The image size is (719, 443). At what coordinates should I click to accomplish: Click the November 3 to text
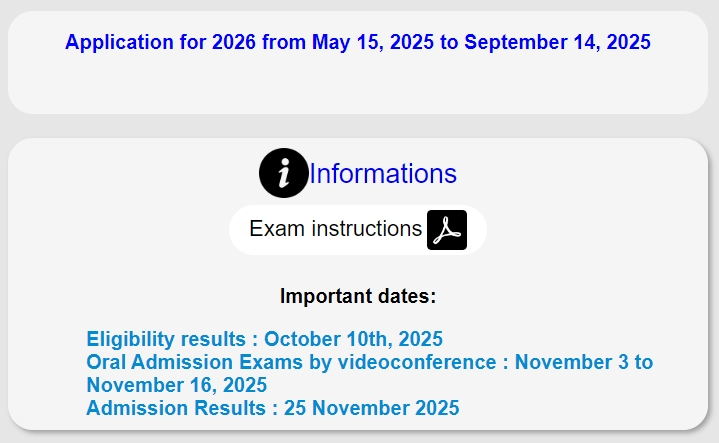click(584, 362)
